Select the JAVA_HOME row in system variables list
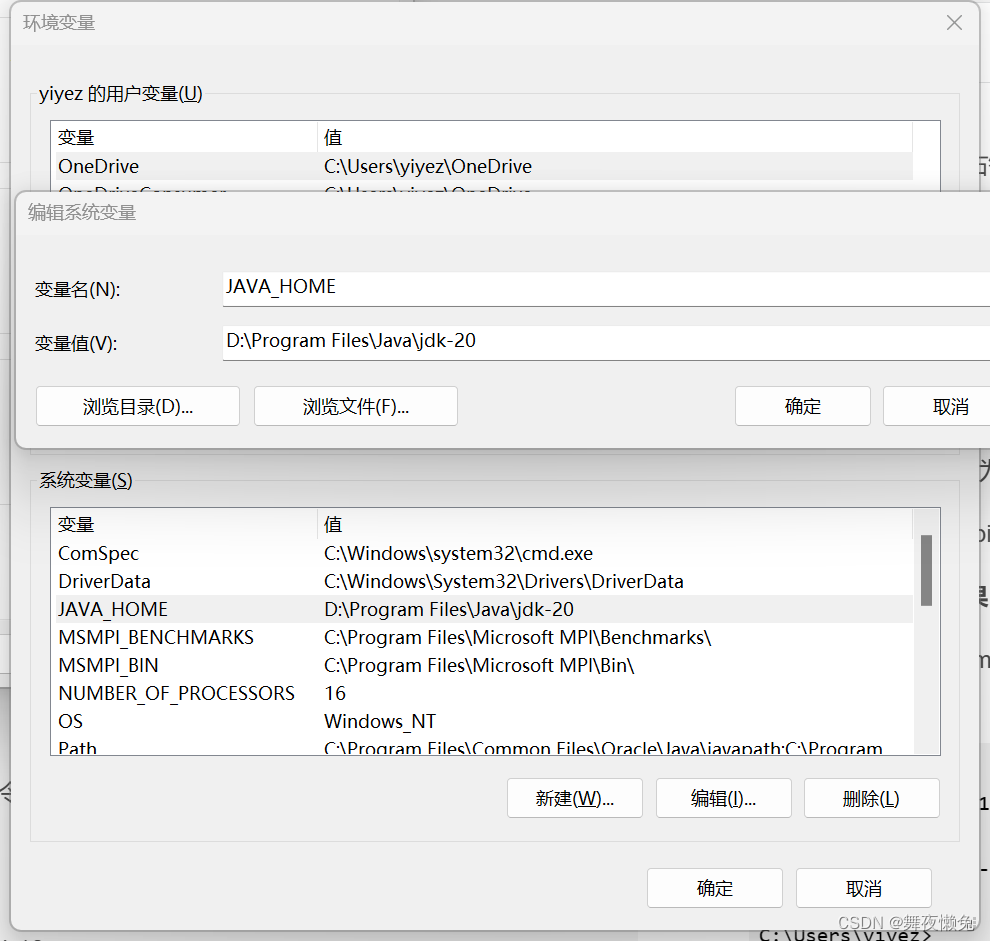990x941 pixels. (x=484, y=609)
